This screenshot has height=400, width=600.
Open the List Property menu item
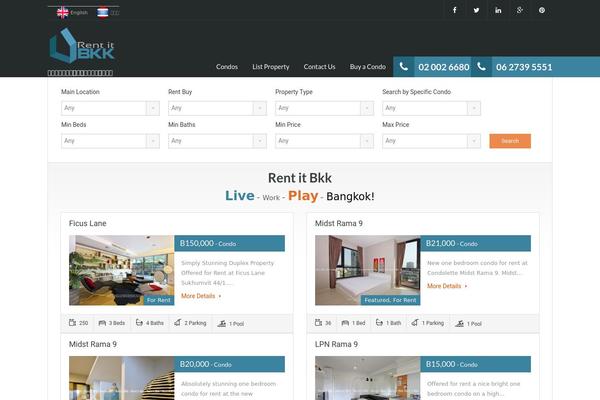click(271, 67)
